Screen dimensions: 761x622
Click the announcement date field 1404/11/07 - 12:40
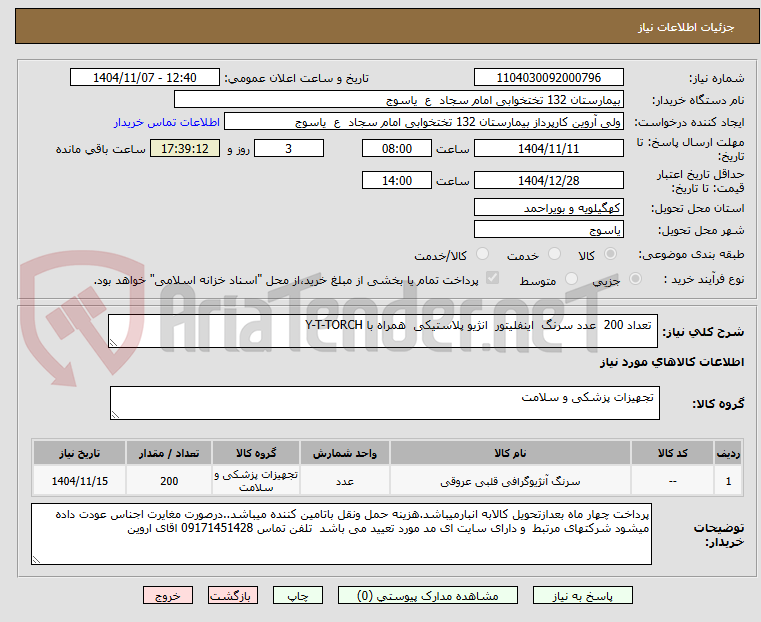(145, 78)
